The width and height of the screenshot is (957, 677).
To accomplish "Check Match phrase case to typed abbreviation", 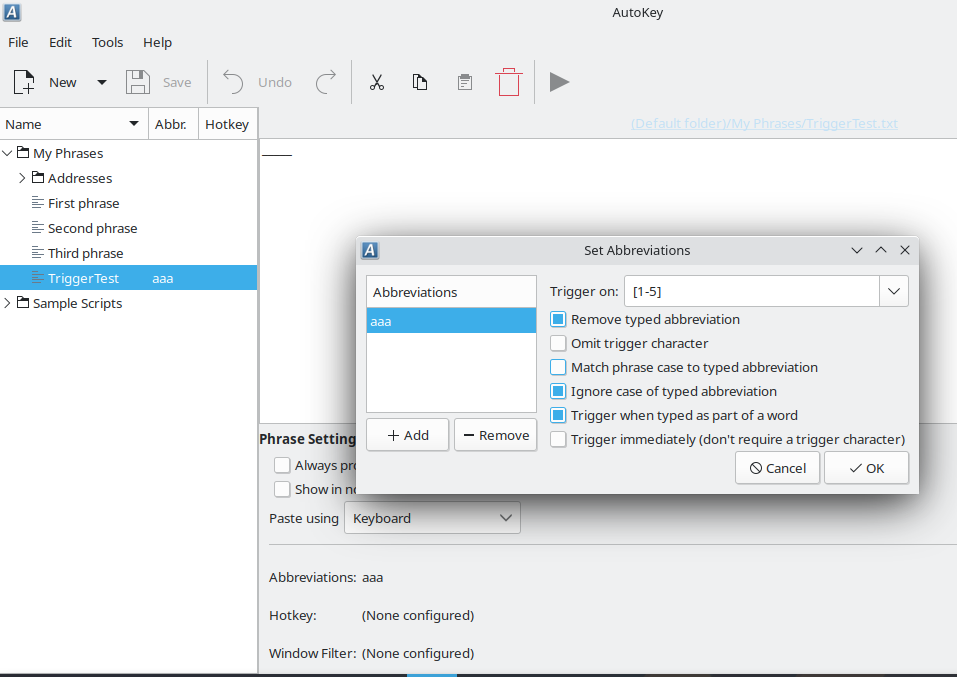I will pos(557,367).
